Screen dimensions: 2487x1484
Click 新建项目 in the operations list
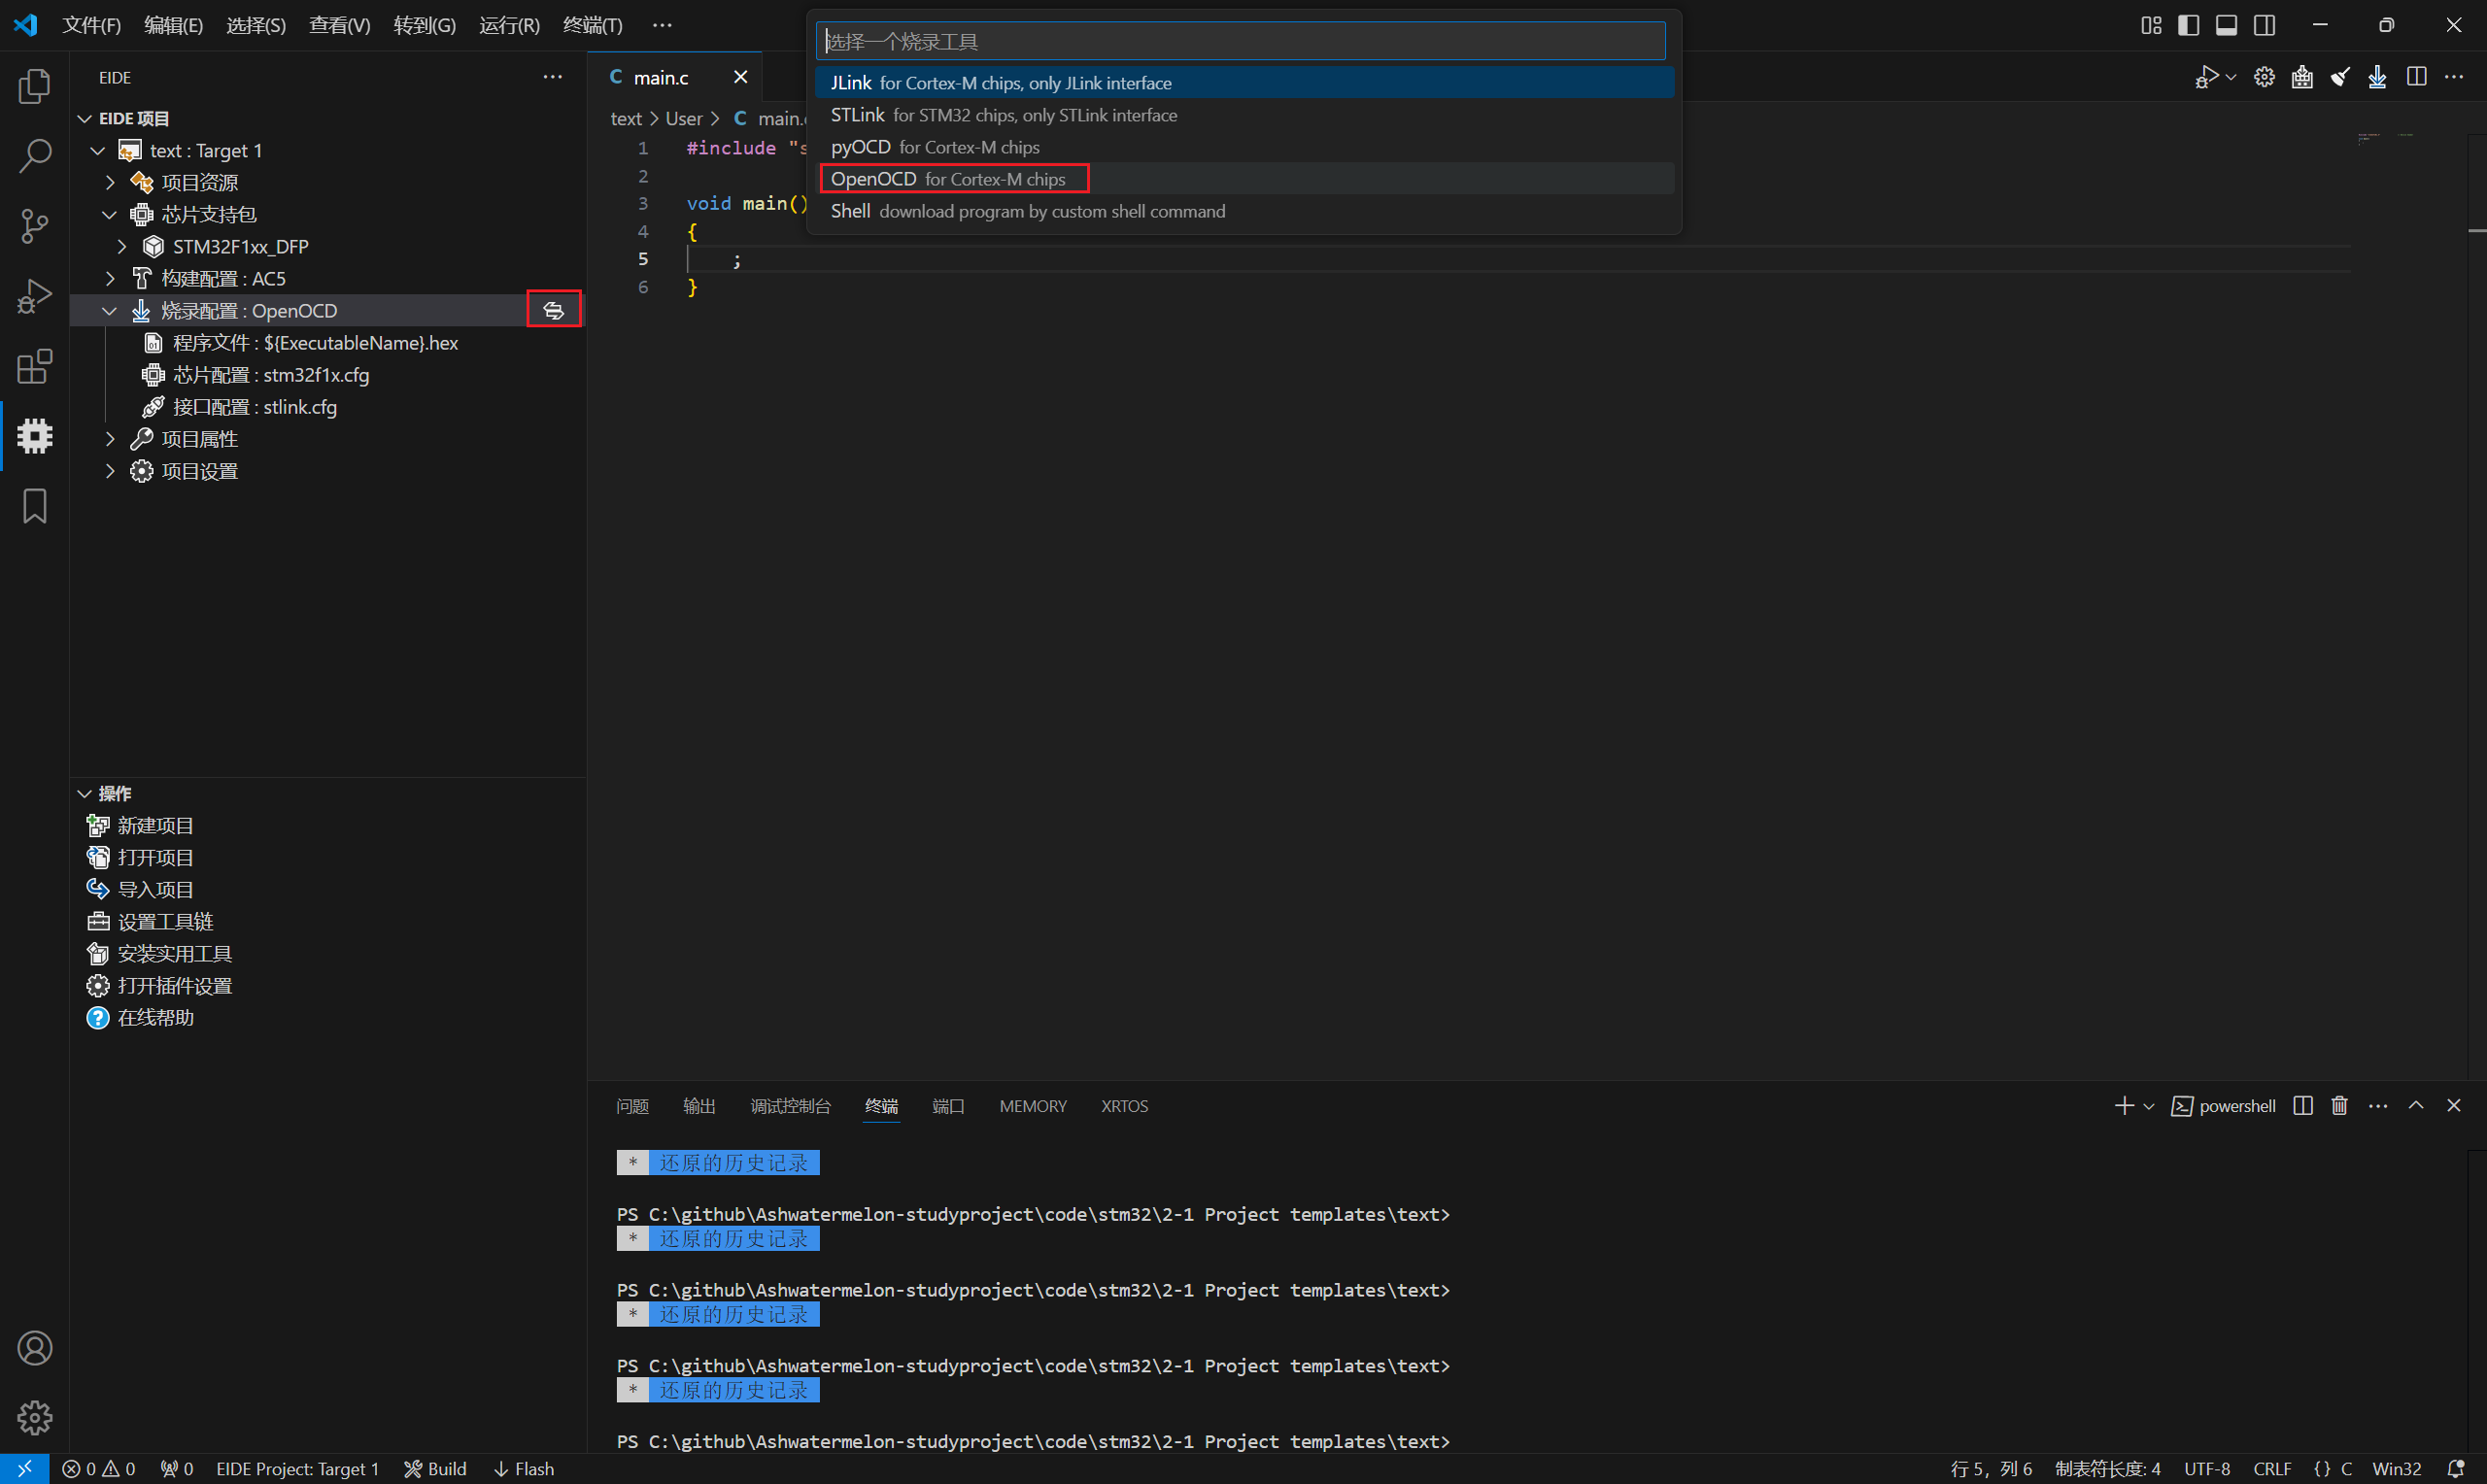(x=155, y=826)
